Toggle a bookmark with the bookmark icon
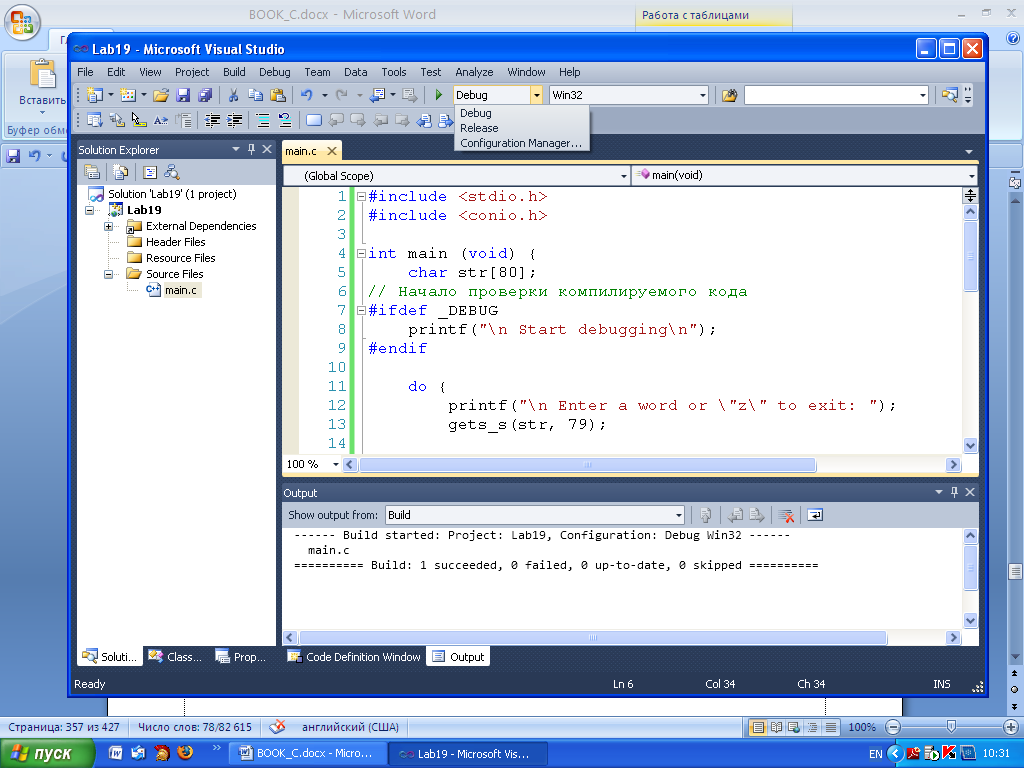 pos(314,120)
